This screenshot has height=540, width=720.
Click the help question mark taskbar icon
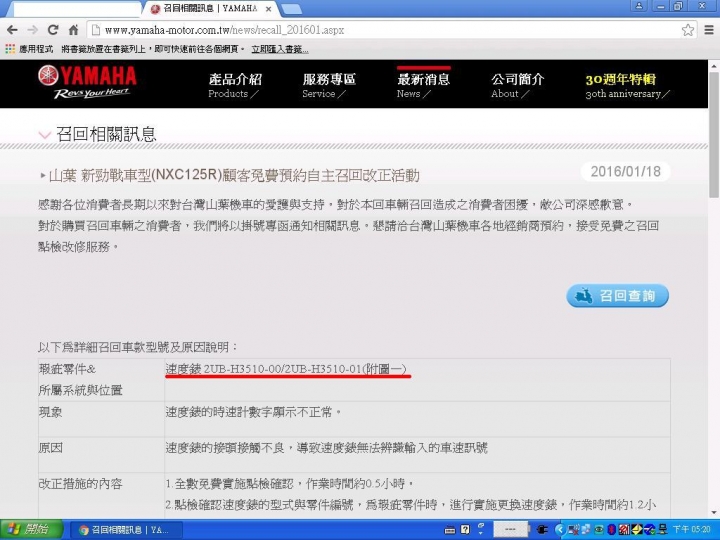[465, 529]
